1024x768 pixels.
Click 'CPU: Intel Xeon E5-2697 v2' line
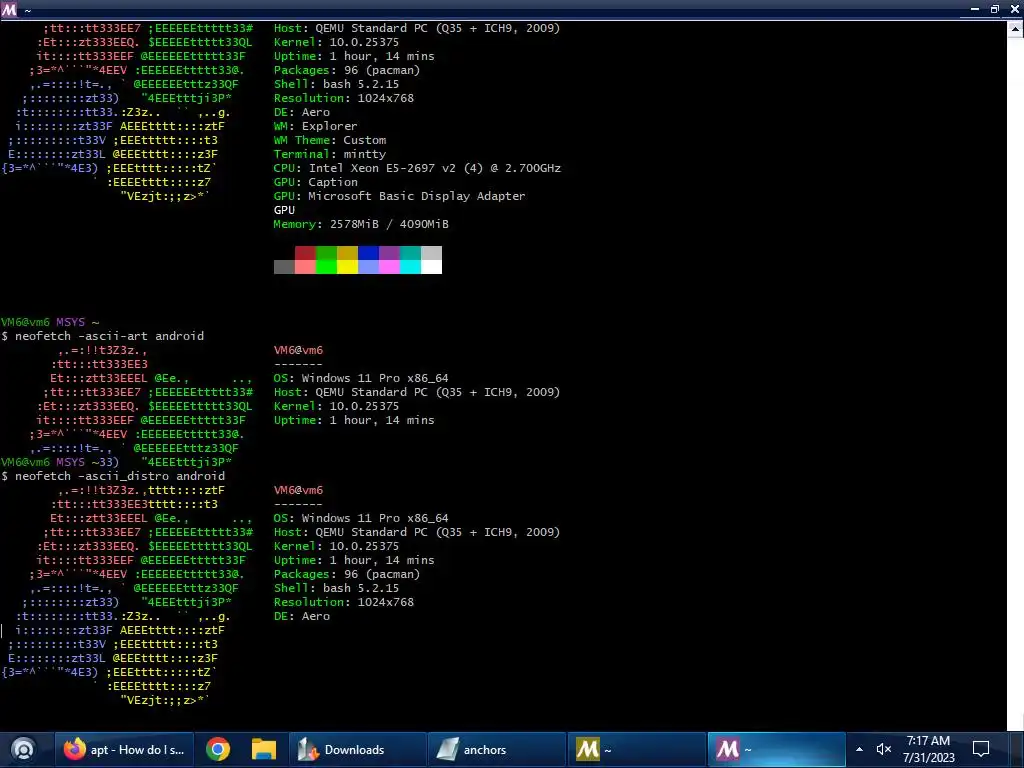[417, 168]
